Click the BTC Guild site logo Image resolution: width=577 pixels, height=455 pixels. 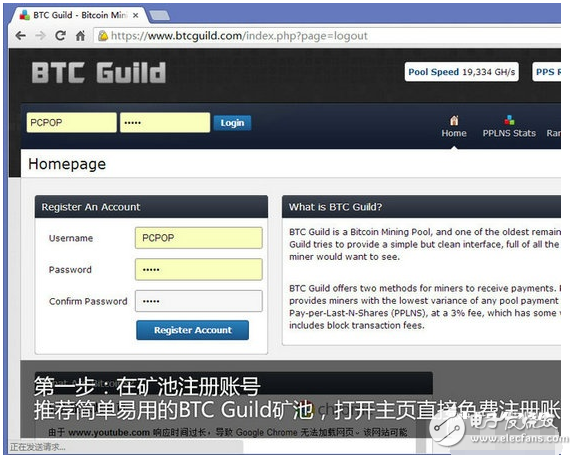pyautogui.click(x=99, y=73)
